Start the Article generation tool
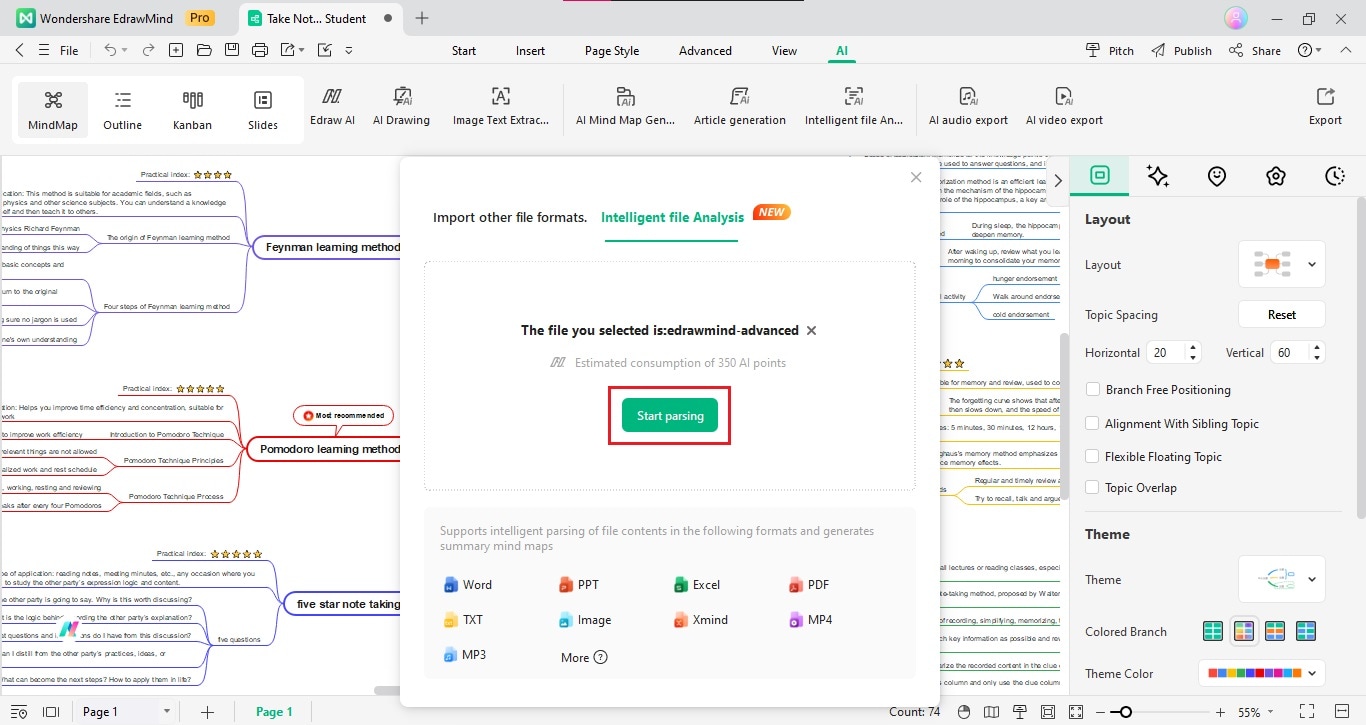 [740, 106]
